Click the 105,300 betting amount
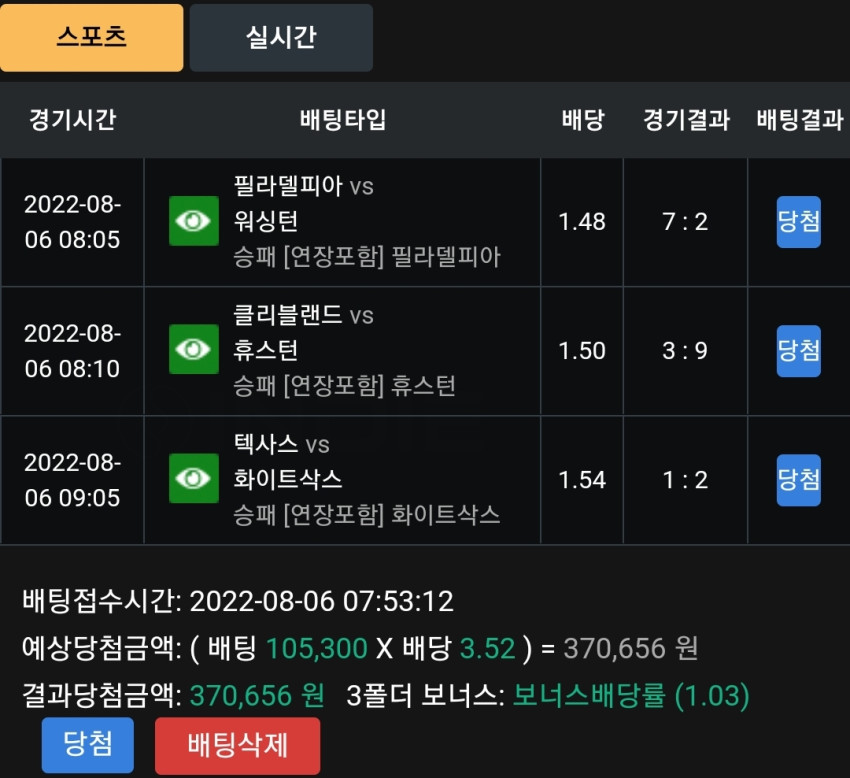 point(317,648)
